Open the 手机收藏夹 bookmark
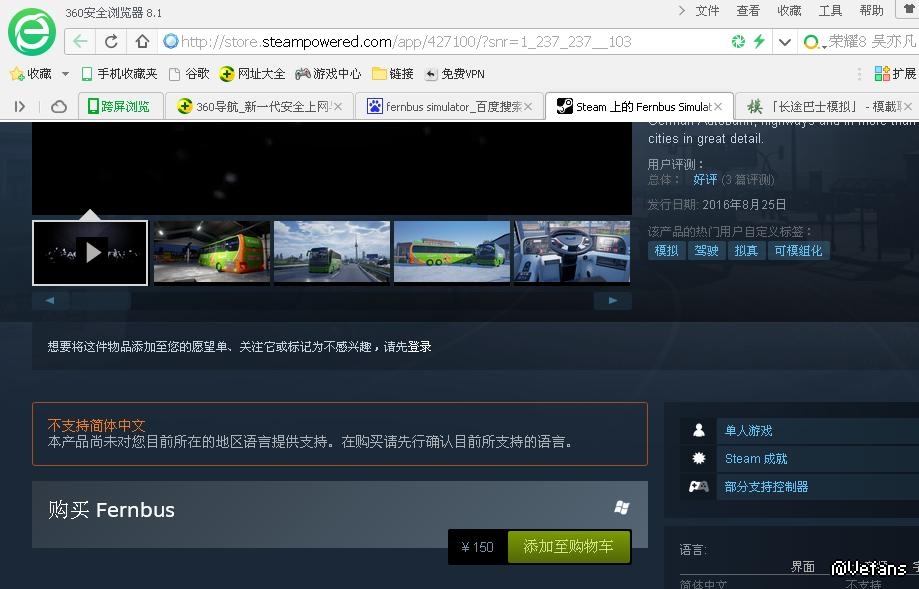The image size is (919, 589). [120, 74]
